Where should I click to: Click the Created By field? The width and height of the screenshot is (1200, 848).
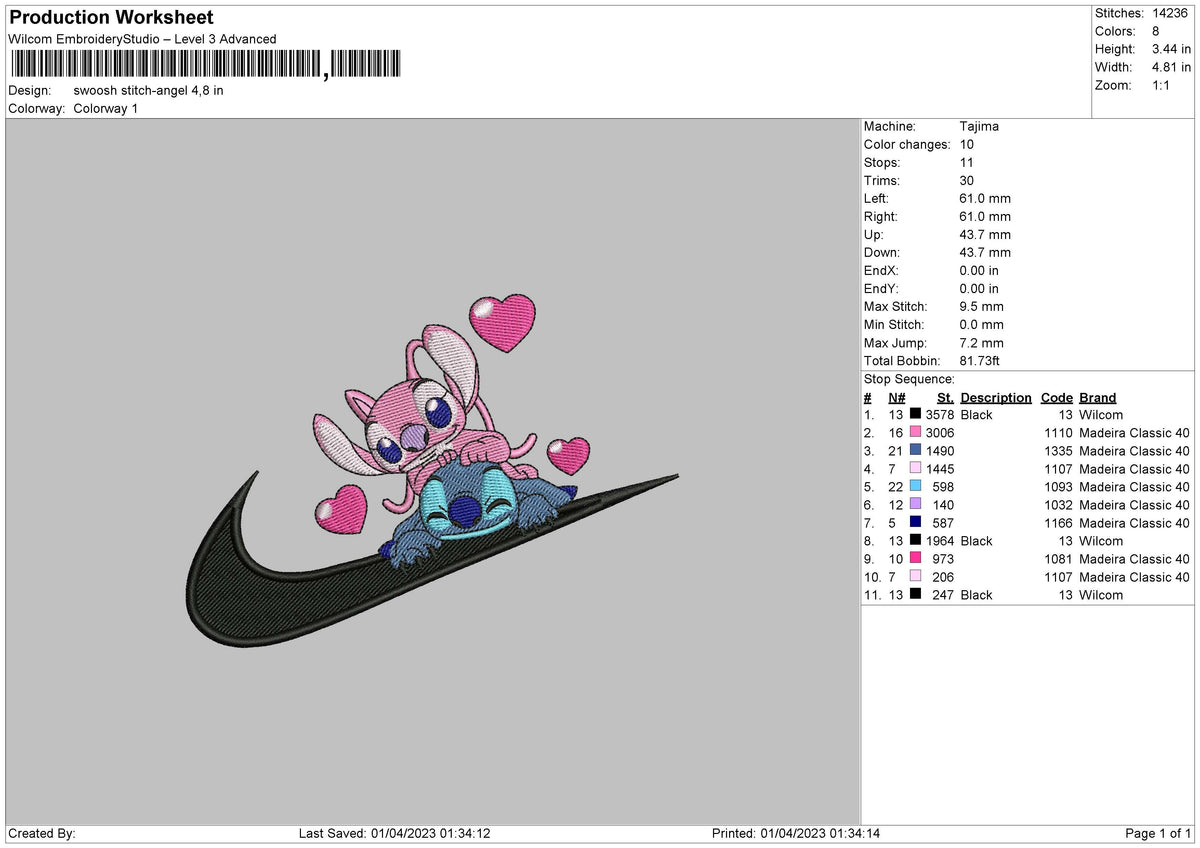pos(42,831)
